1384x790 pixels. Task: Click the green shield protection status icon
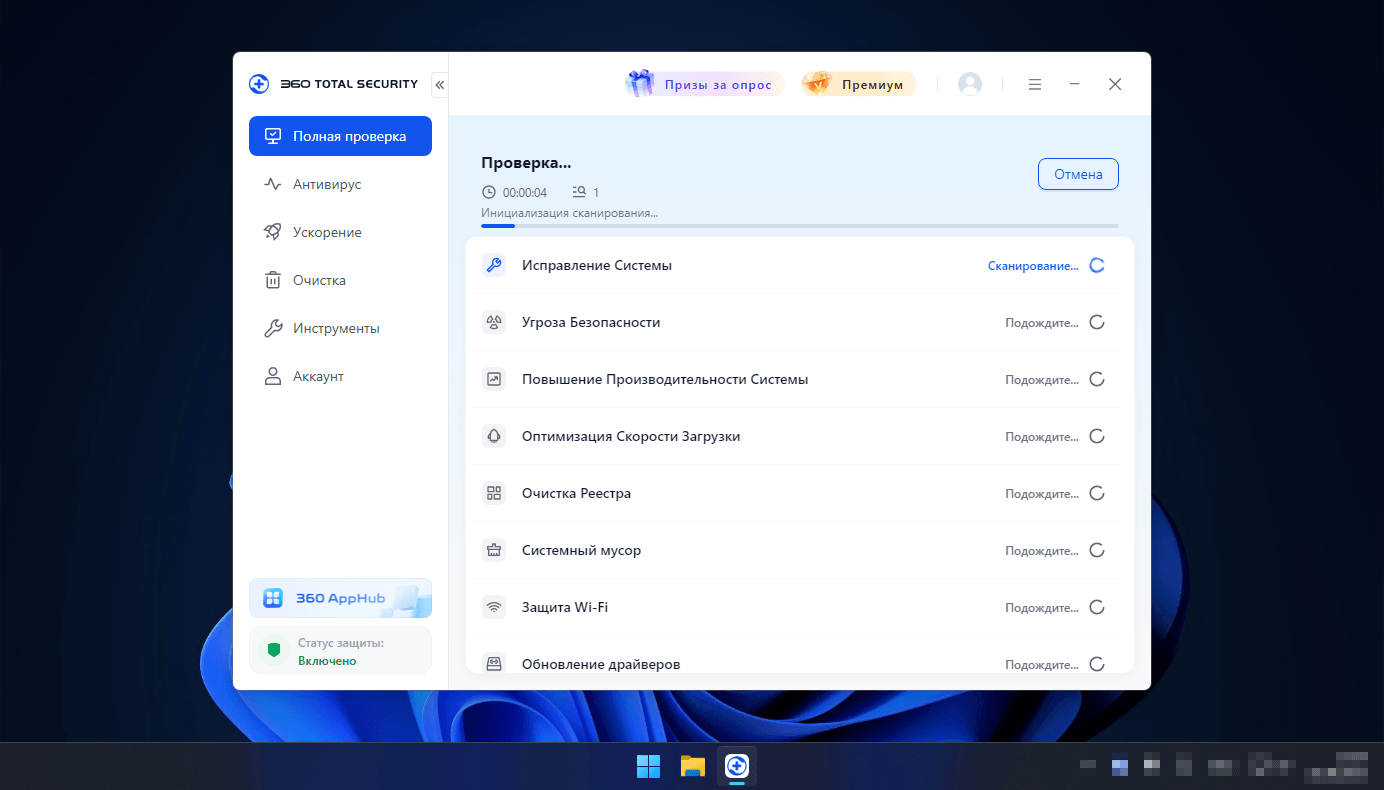click(x=274, y=650)
